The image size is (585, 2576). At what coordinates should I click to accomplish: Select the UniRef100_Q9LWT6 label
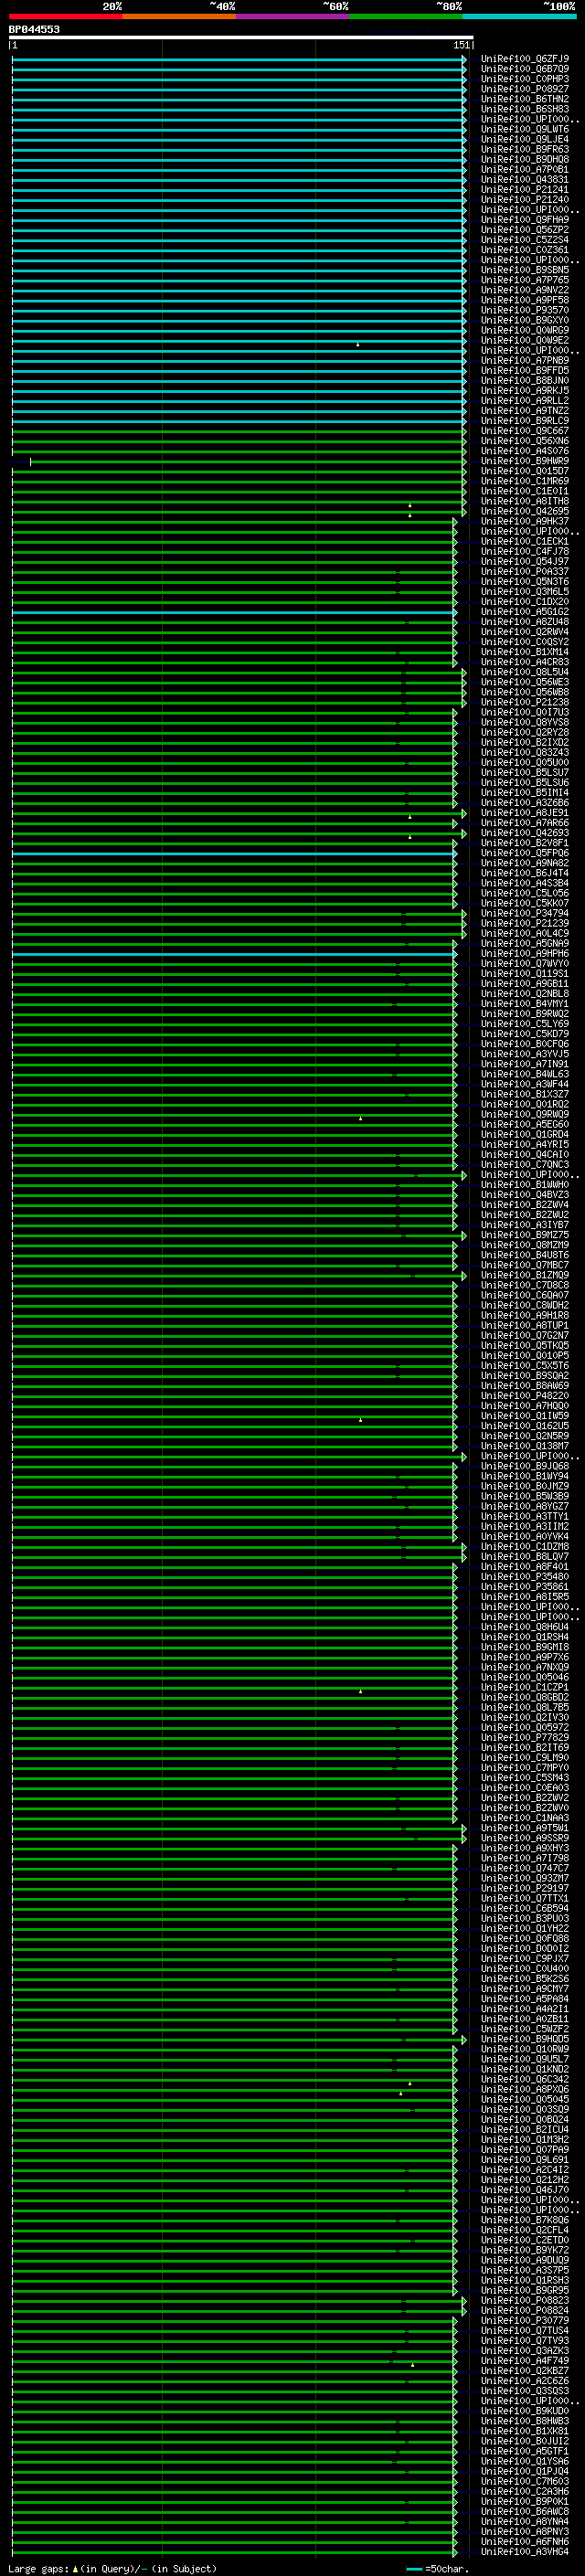click(525, 129)
